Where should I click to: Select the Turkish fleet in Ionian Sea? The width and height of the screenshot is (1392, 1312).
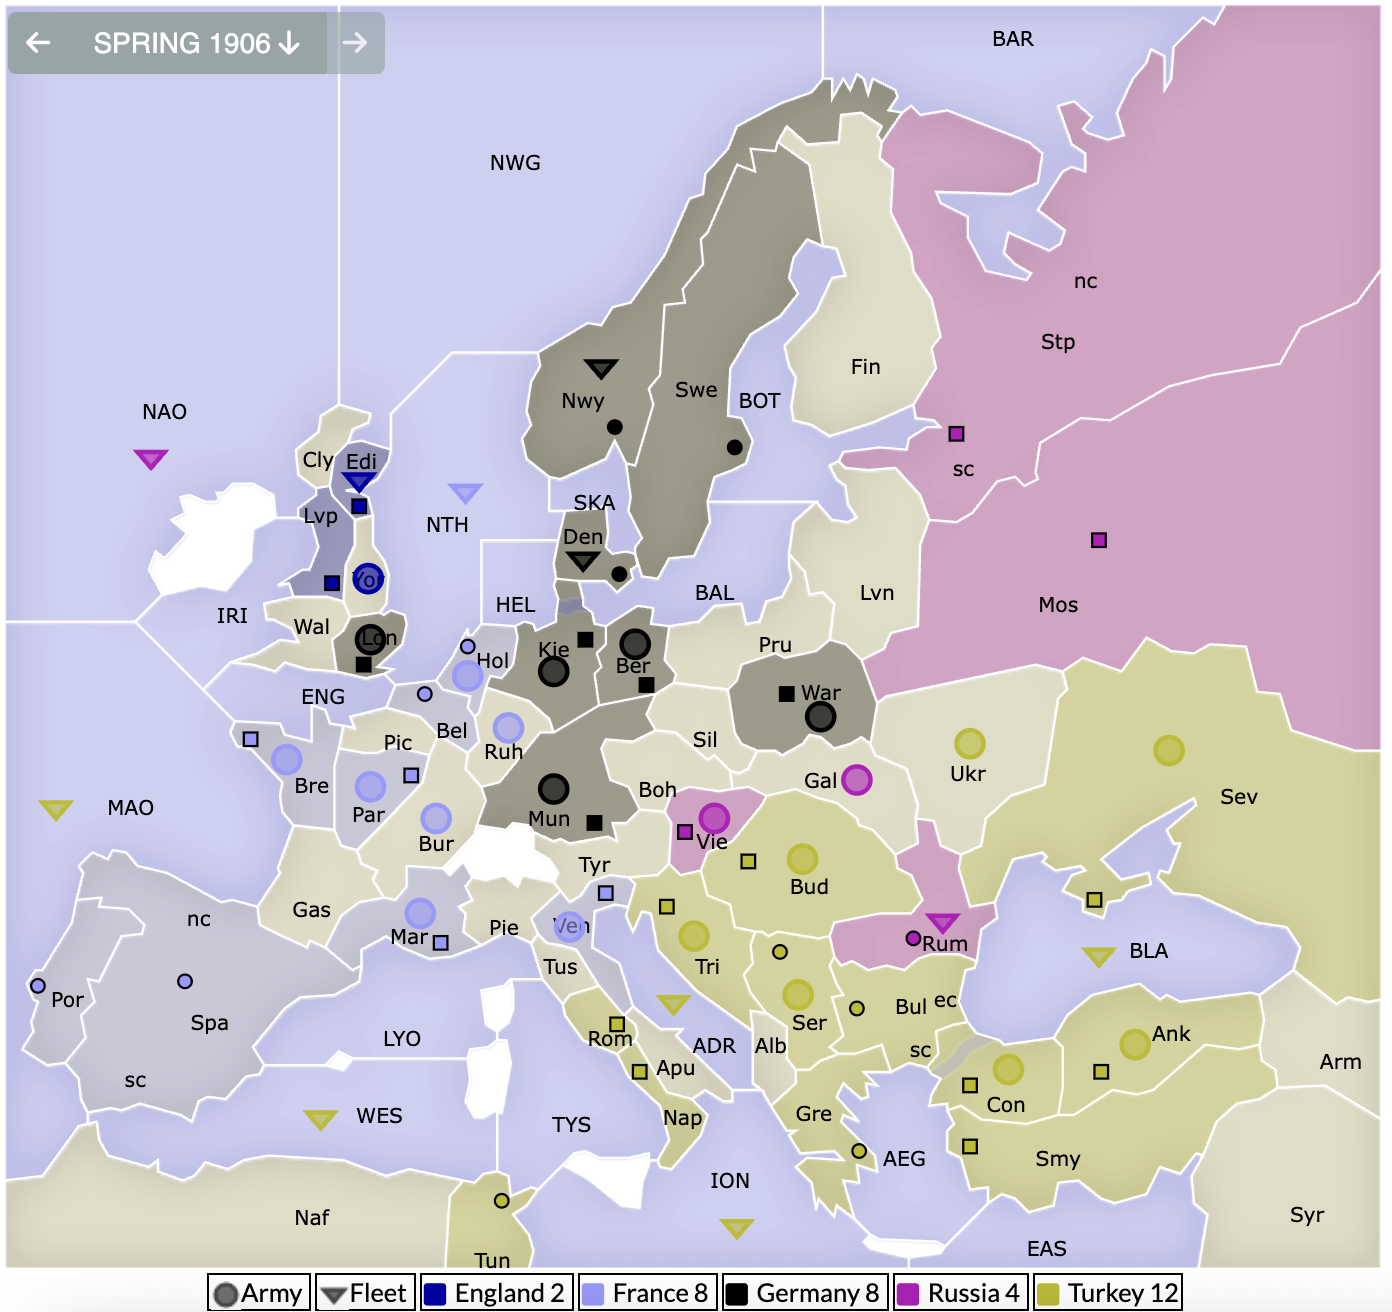737,1227
